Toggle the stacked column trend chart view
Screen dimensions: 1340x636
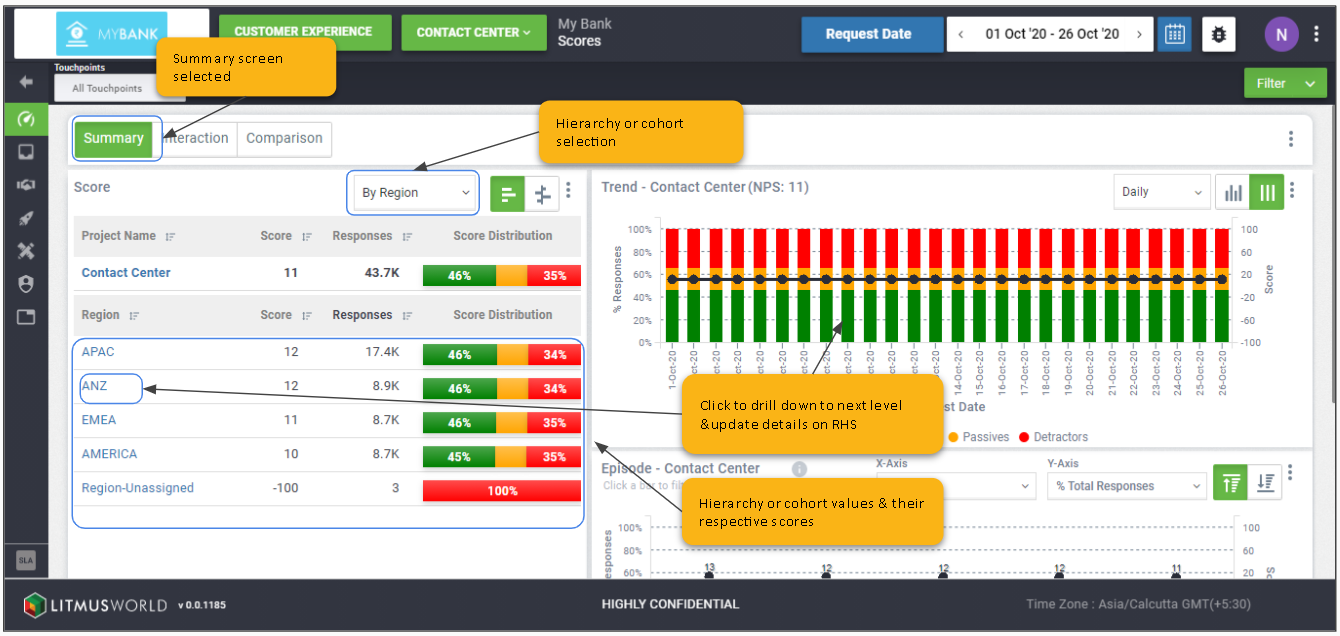1267,192
